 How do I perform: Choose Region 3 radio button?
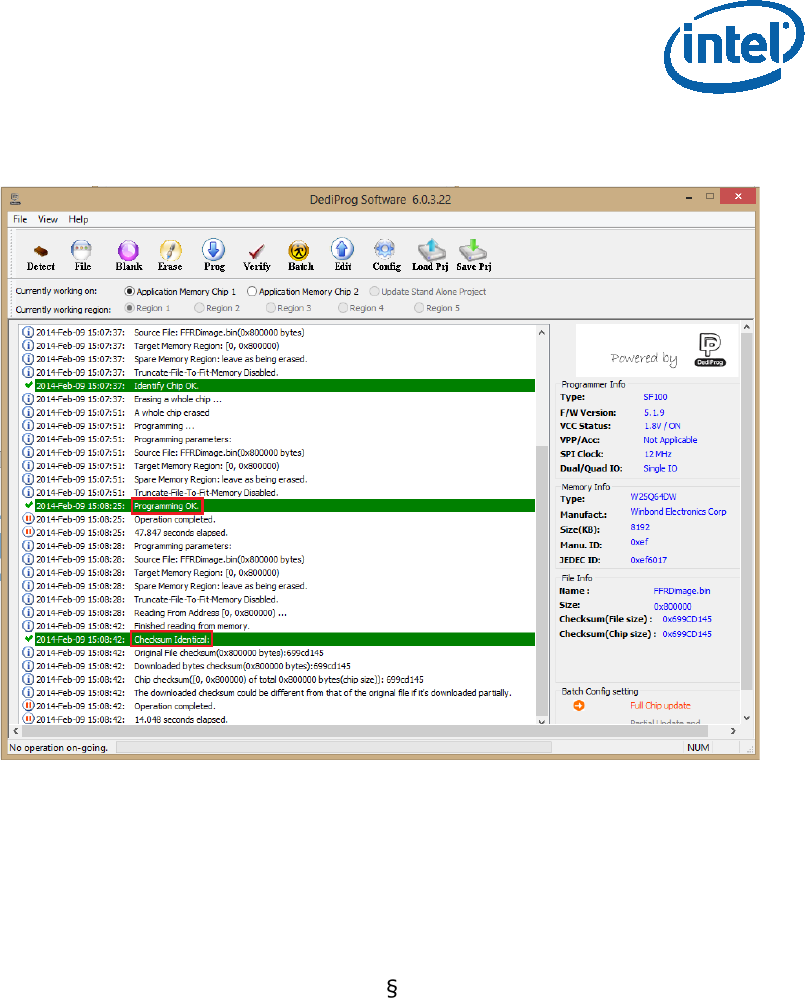pyautogui.click(x=270, y=308)
